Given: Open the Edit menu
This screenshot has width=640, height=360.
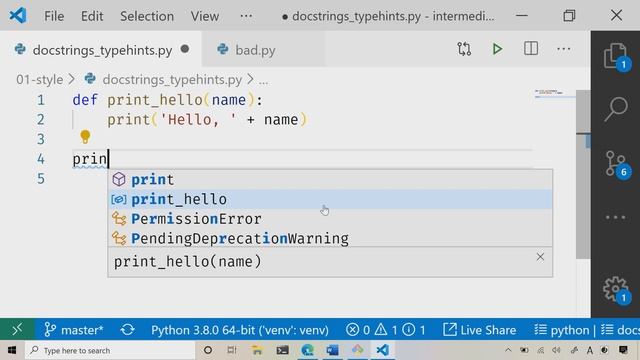Looking at the screenshot, I should click(x=92, y=16).
